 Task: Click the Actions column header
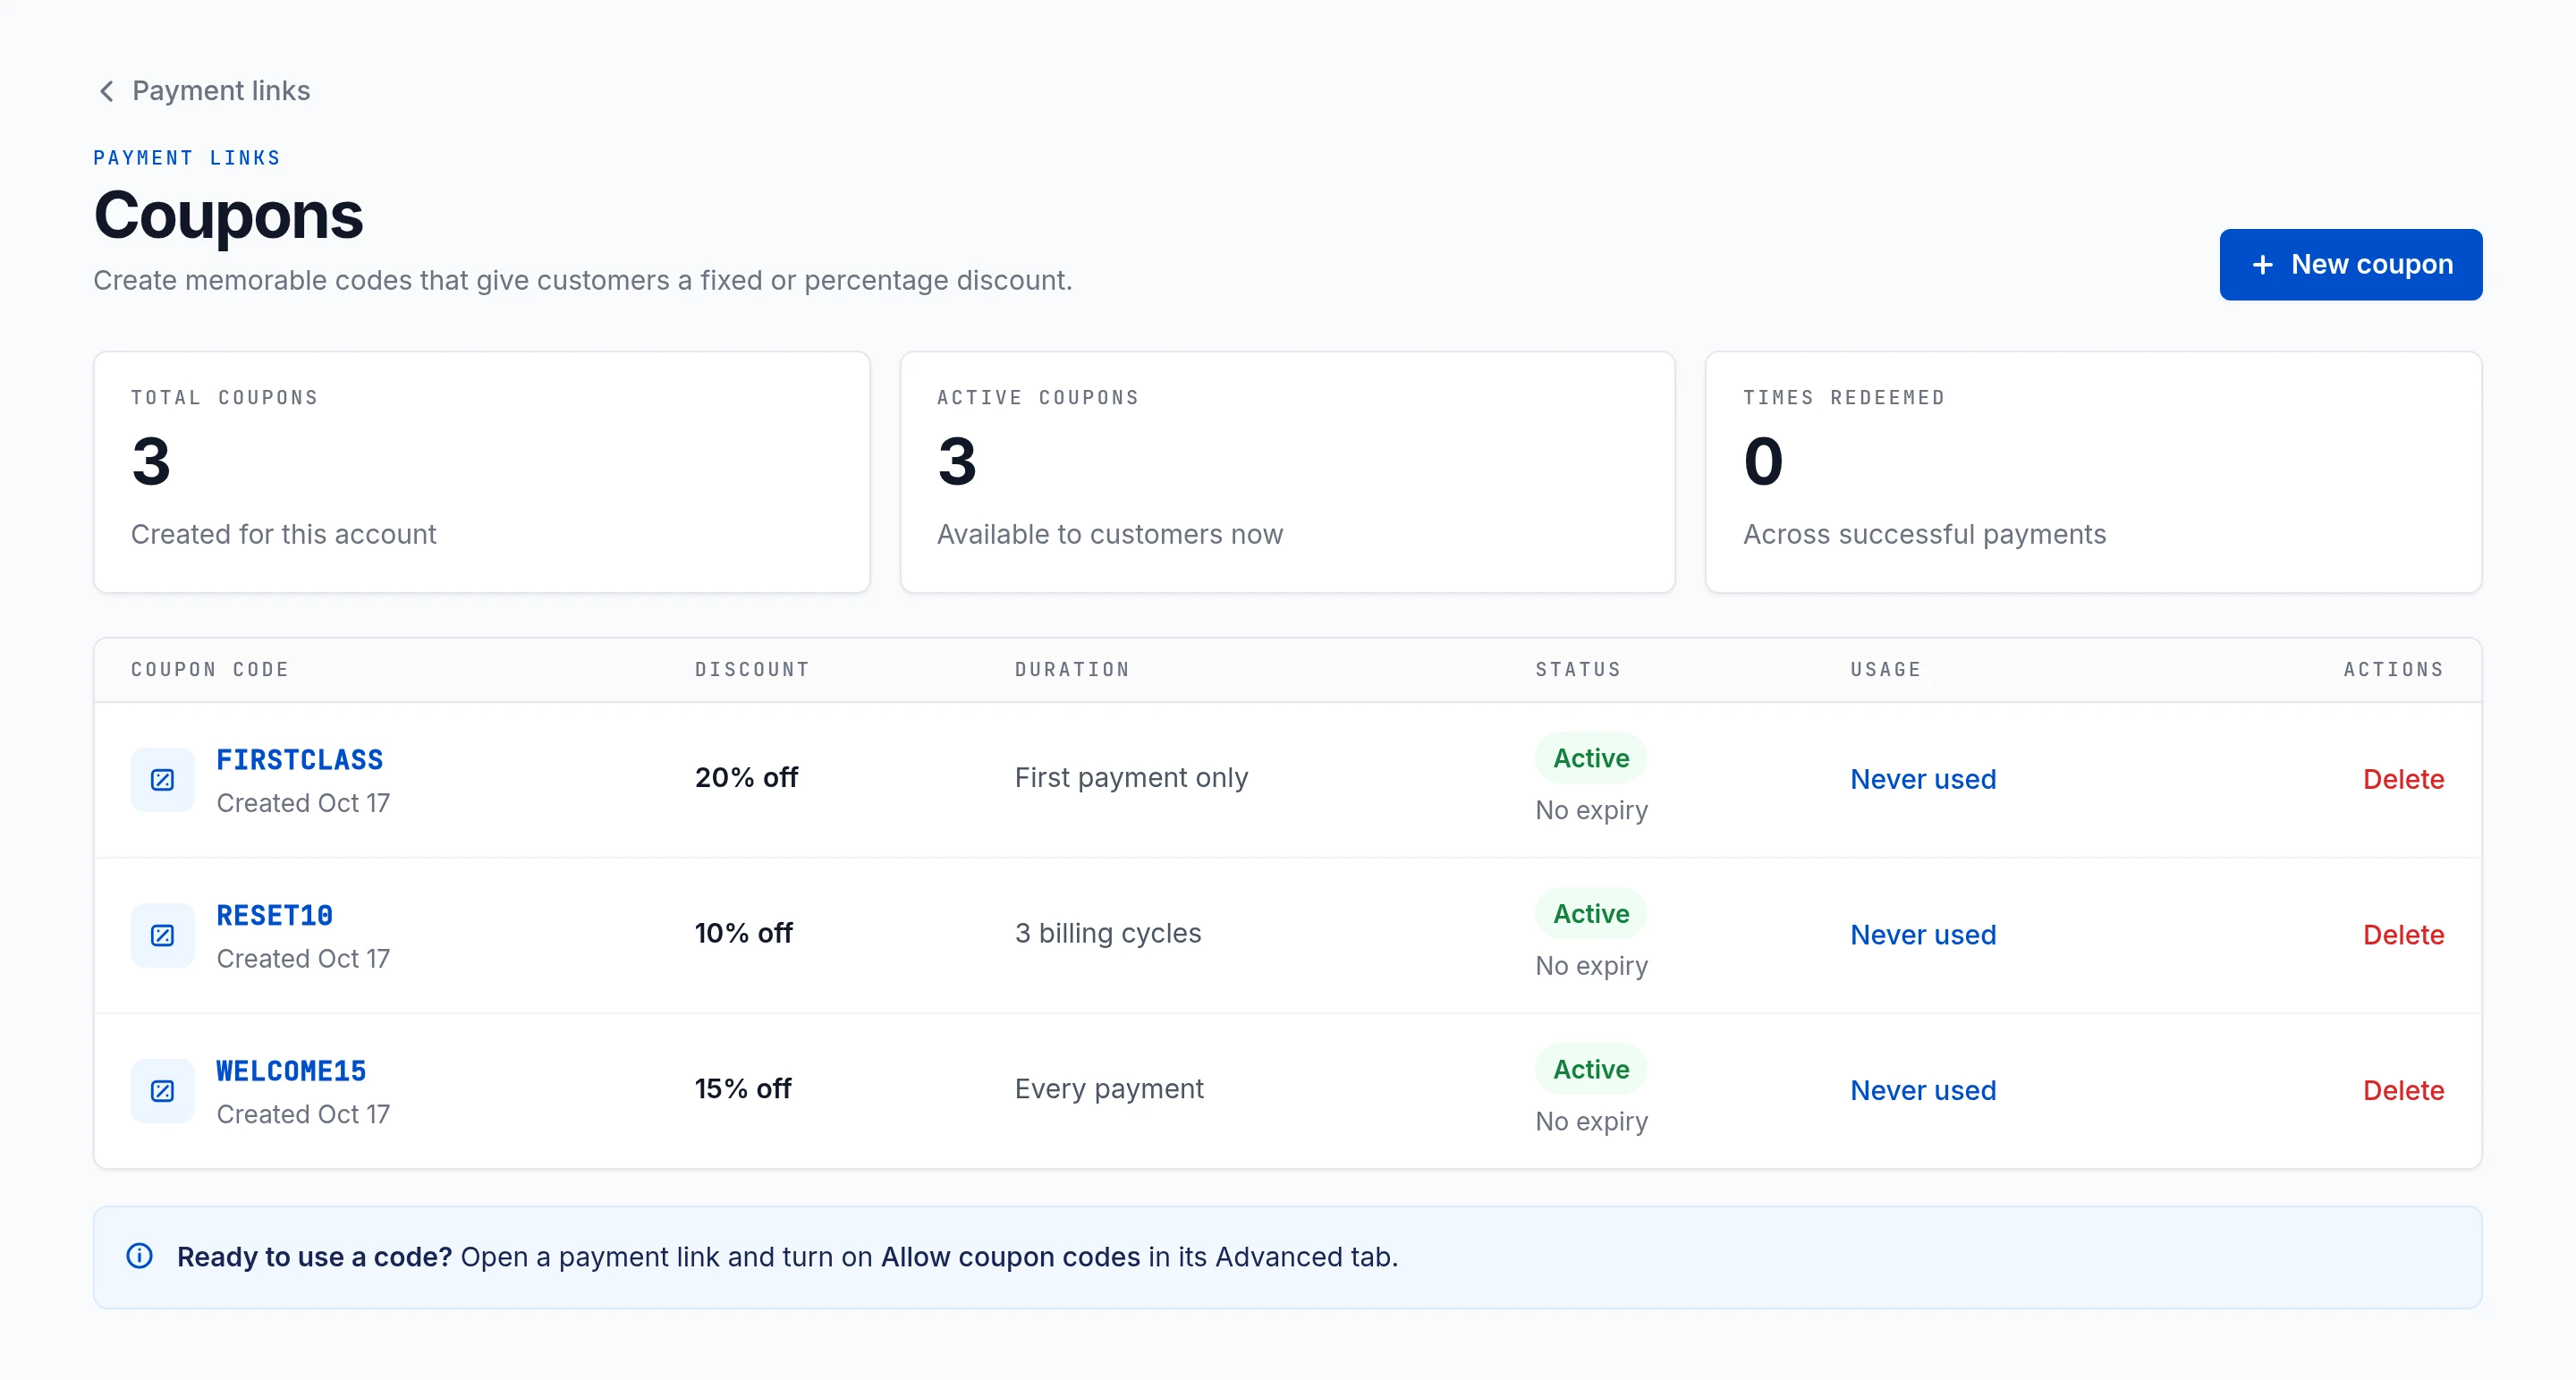2393,669
